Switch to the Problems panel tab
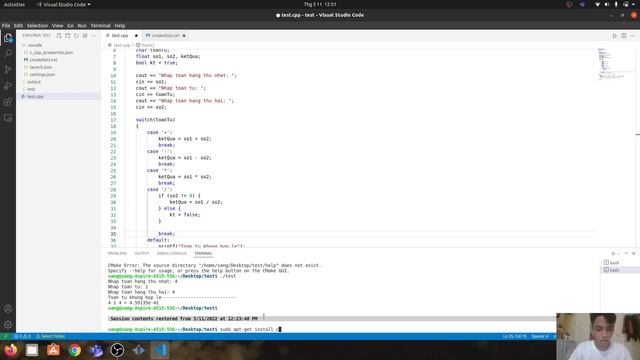Screen dimensions: 640x360 click(x=117, y=253)
